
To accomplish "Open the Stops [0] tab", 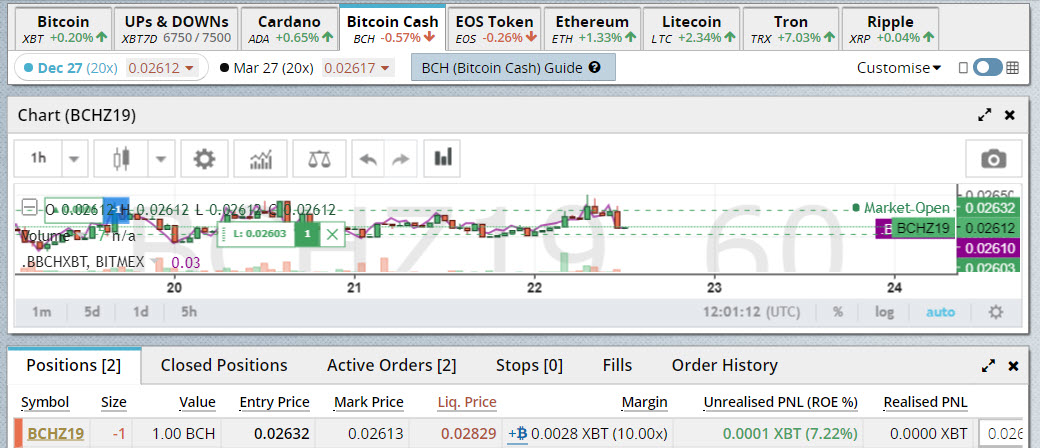I will pyautogui.click(x=529, y=366).
